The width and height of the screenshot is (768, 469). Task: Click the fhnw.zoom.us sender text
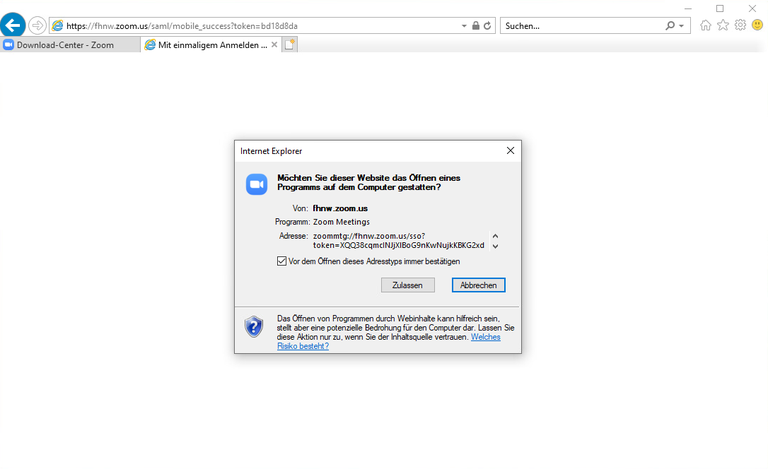(340, 208)
